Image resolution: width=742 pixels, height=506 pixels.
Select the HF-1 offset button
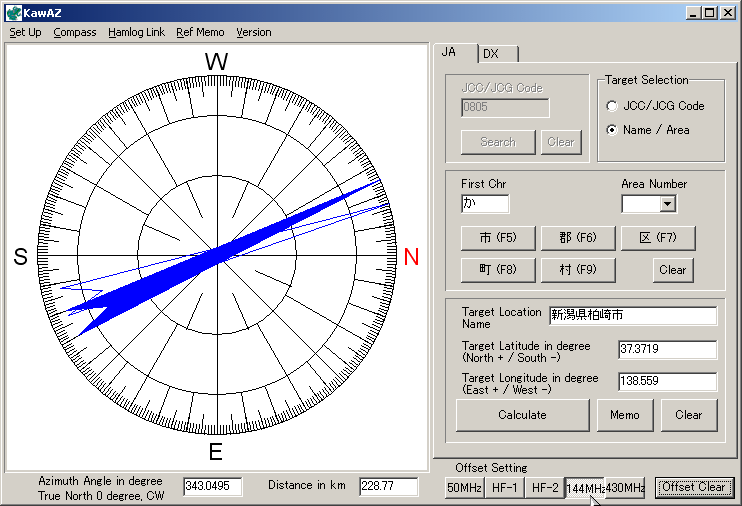coord(504,488)
